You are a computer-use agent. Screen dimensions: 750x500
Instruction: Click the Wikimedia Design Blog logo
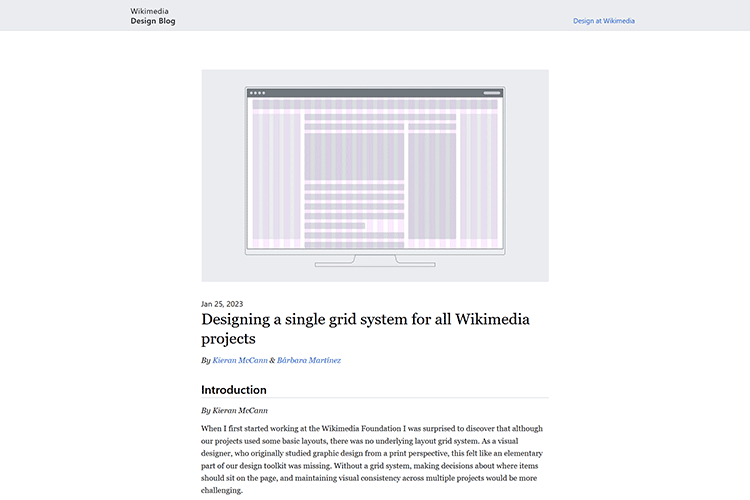tap(152, 15)
